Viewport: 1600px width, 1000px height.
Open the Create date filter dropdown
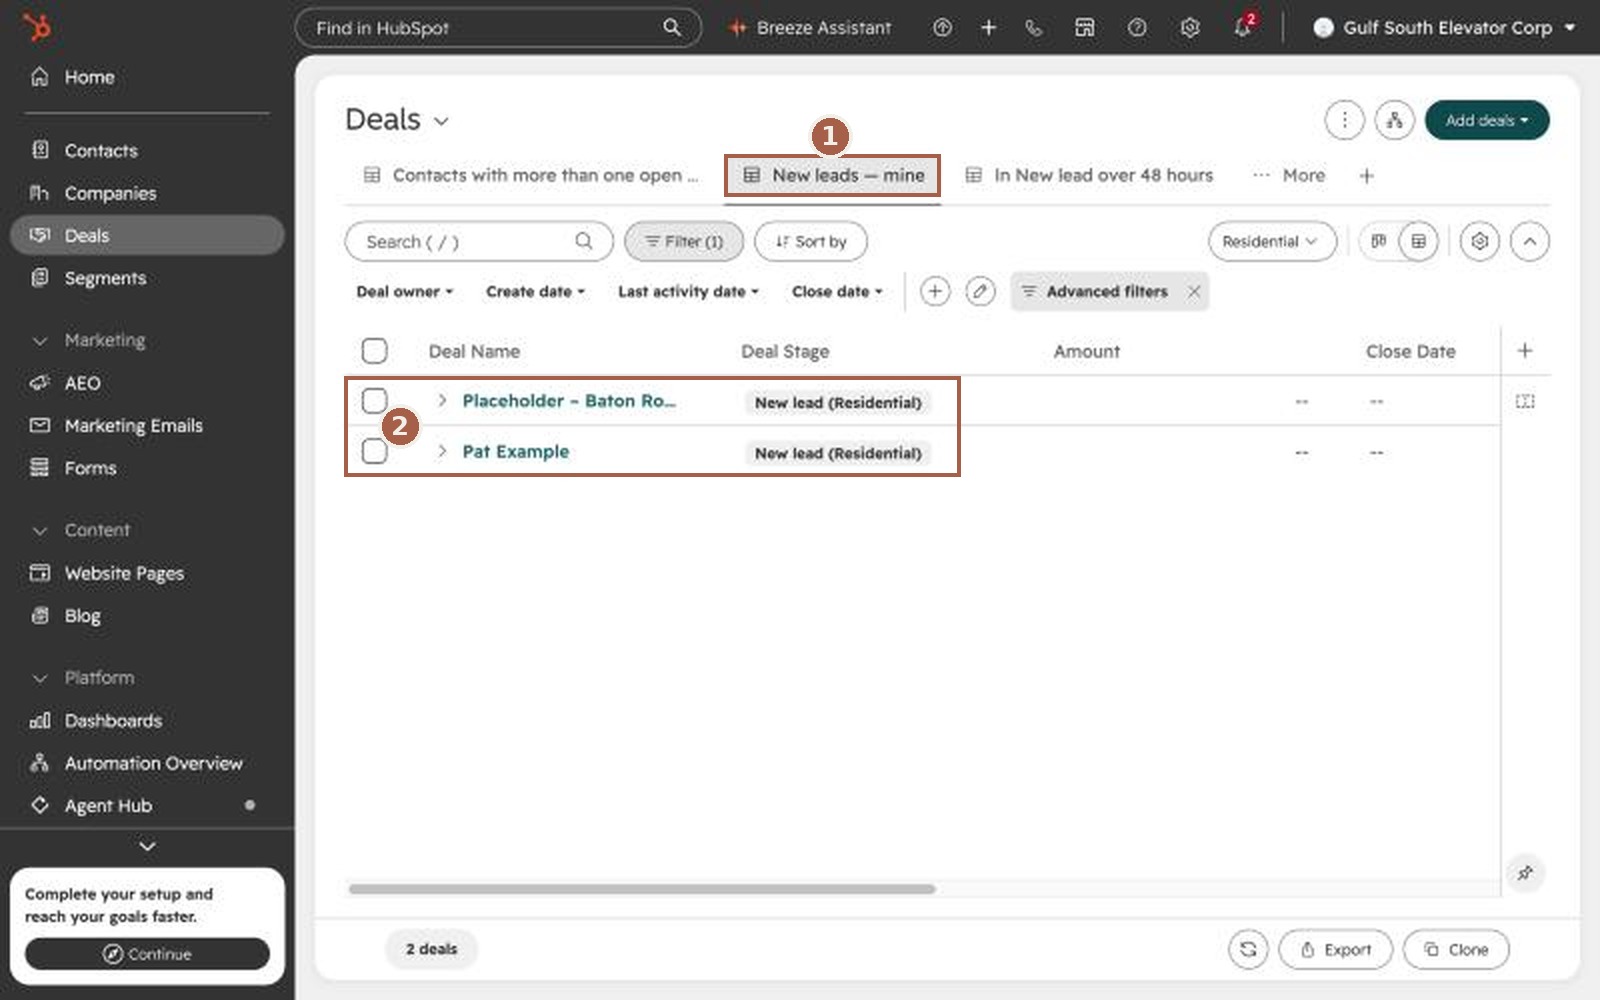coord(535,291)
